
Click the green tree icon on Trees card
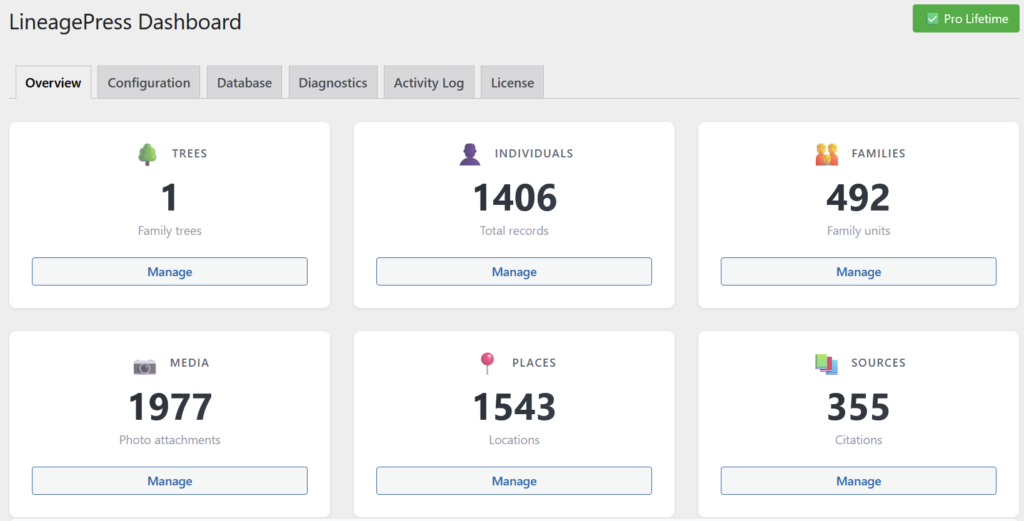pyautogui.click(x=147, y=154)
